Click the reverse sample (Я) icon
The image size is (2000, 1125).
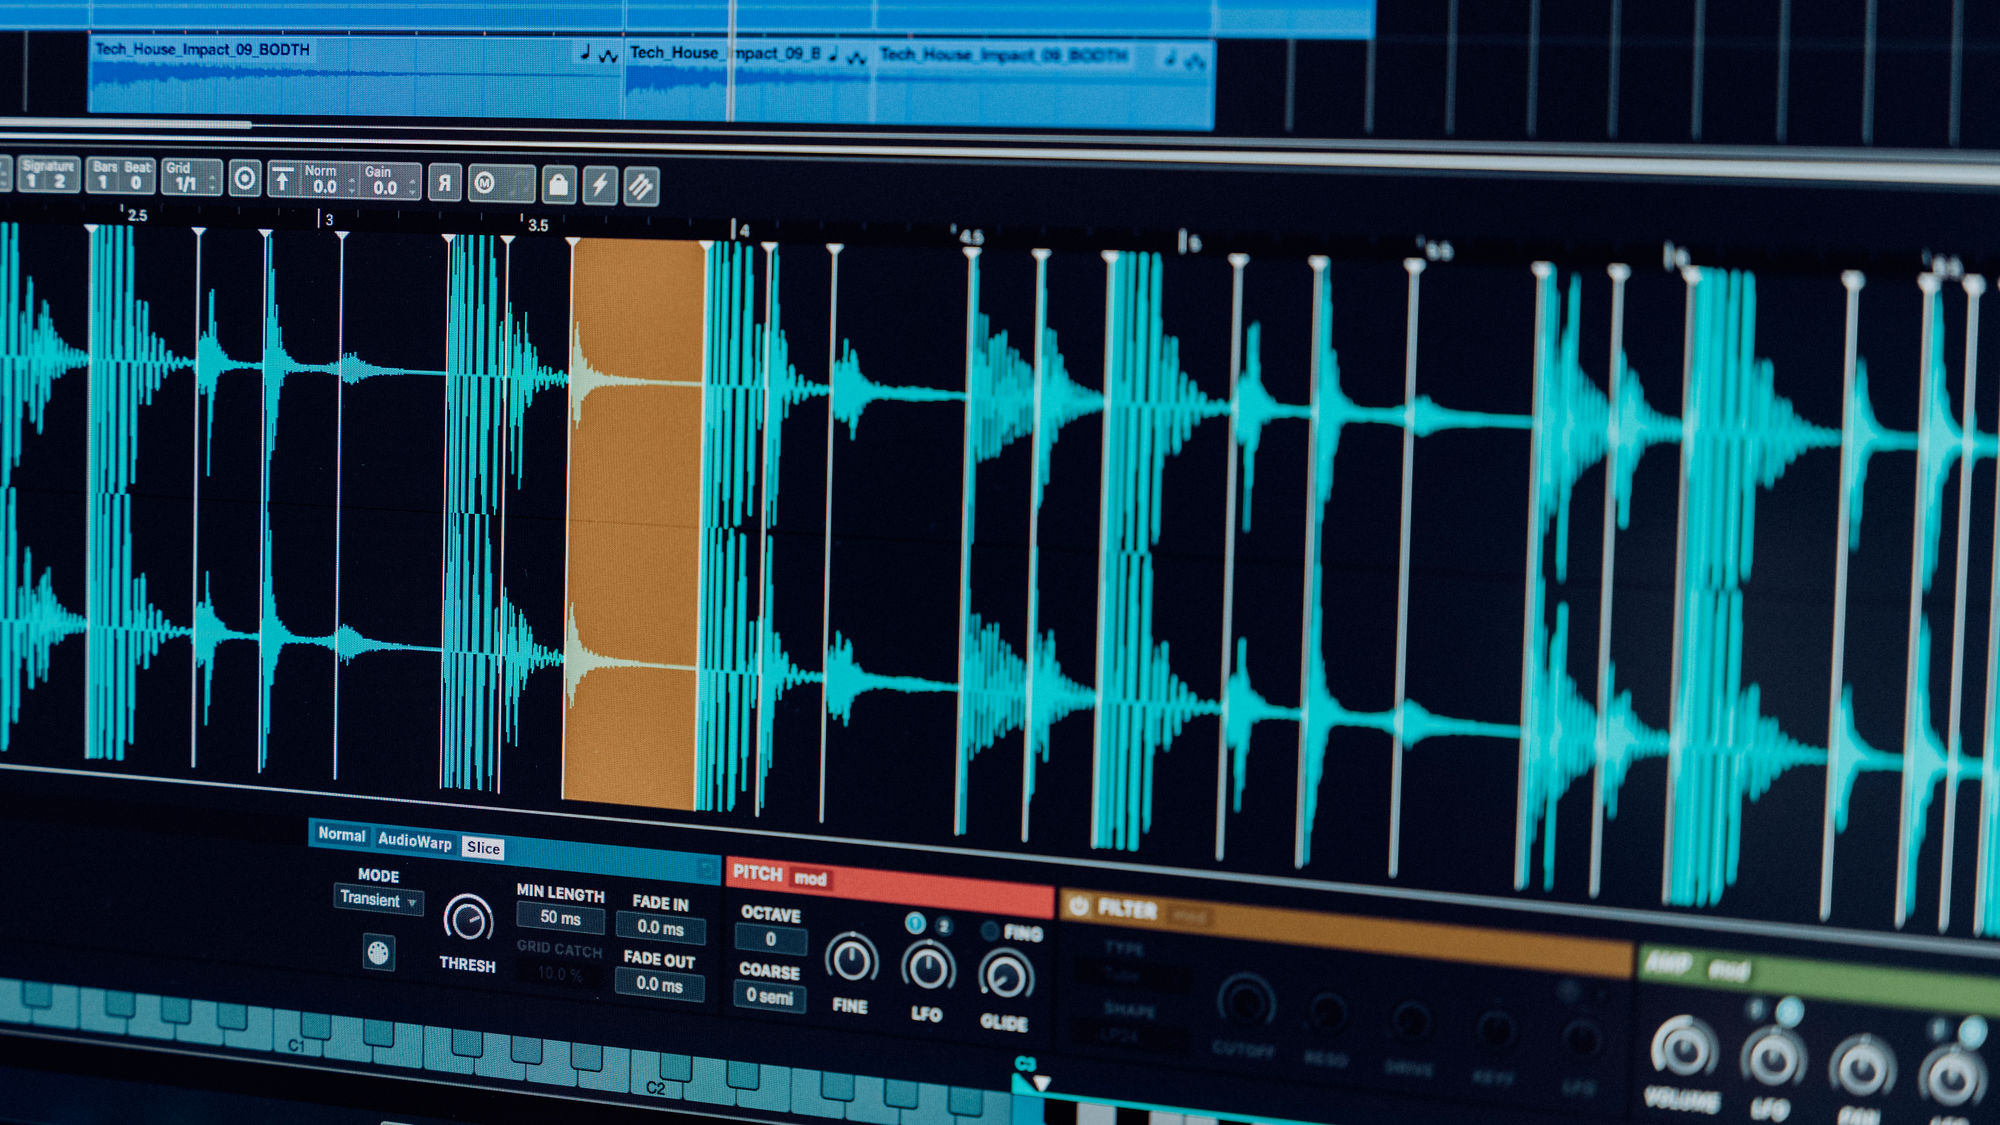point(444,183)
